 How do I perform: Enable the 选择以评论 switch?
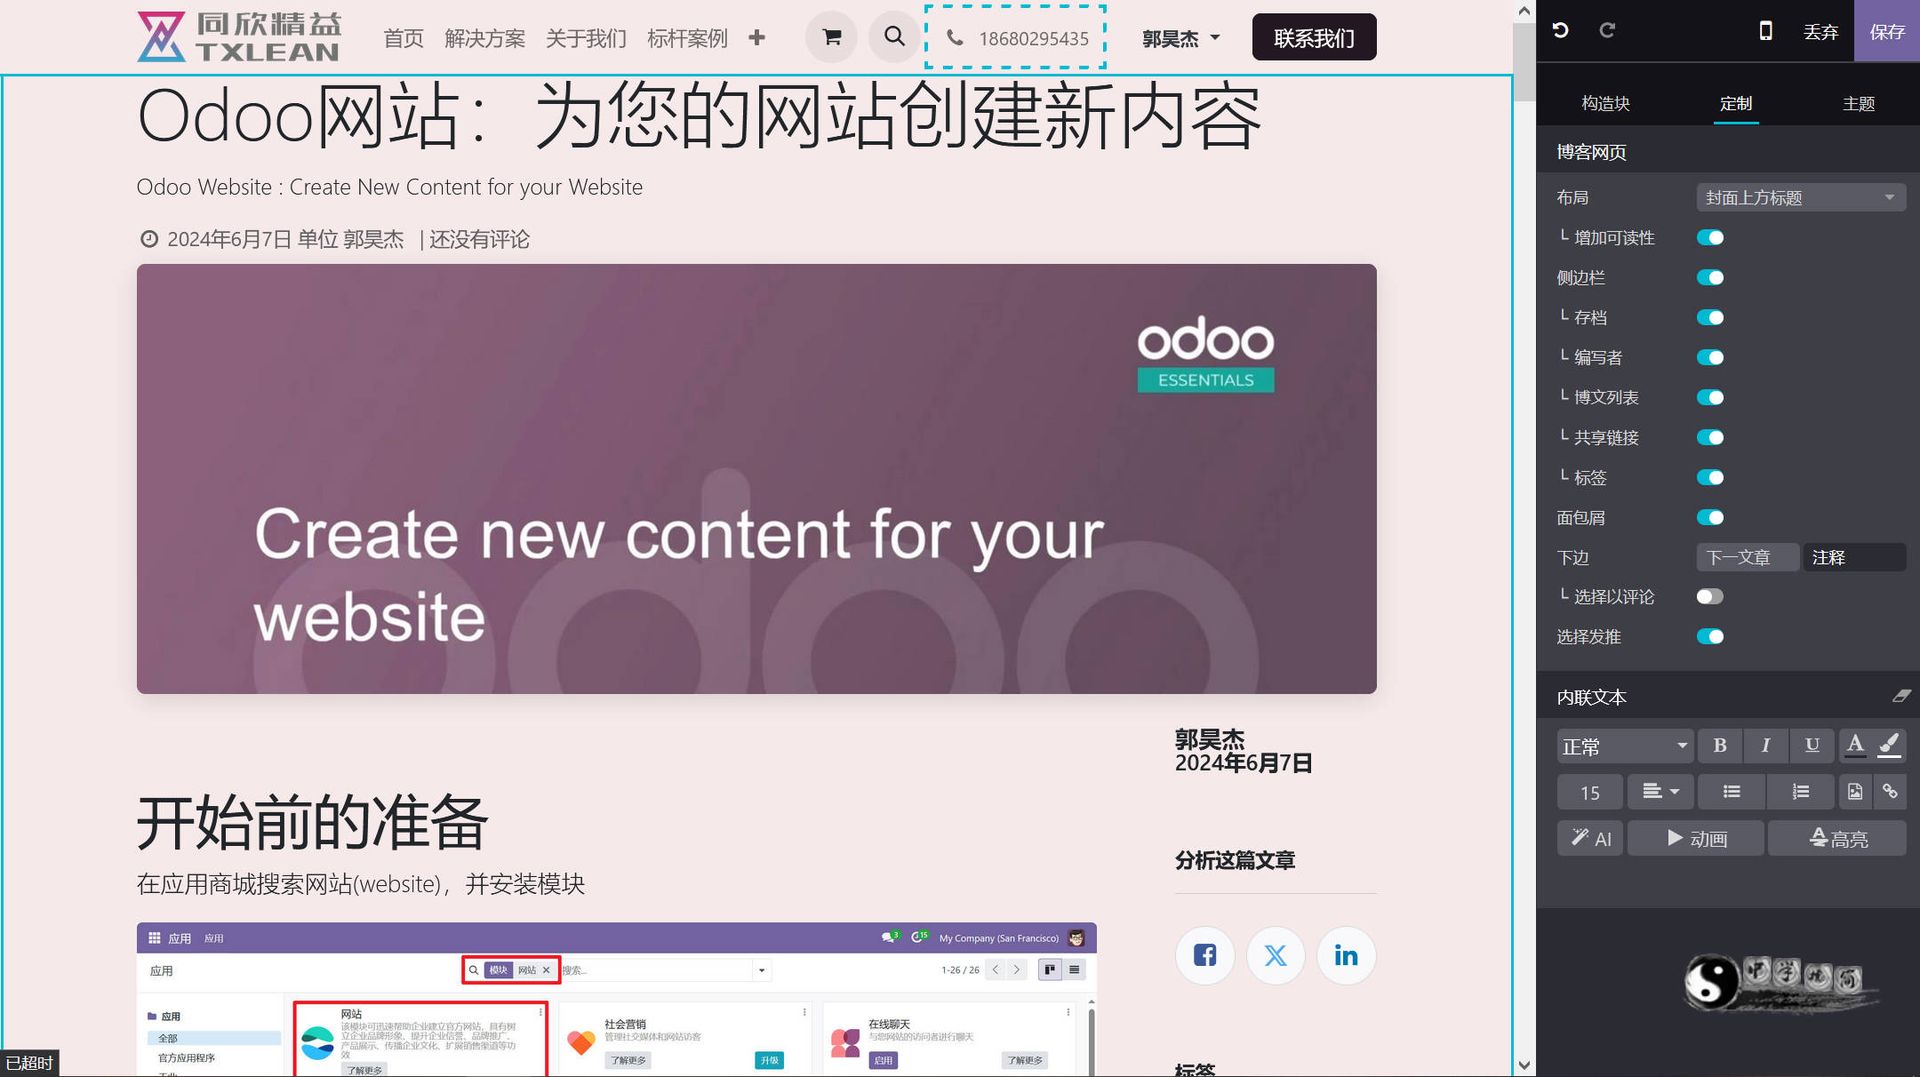[x=1710, y=597]
